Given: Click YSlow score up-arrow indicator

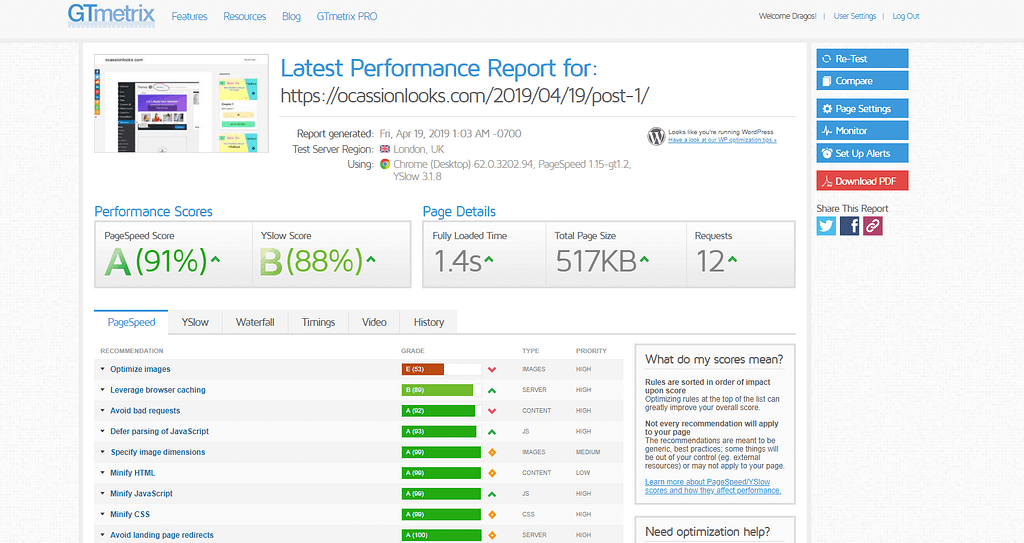Looking at the screenshot, I should pos(371,260).
